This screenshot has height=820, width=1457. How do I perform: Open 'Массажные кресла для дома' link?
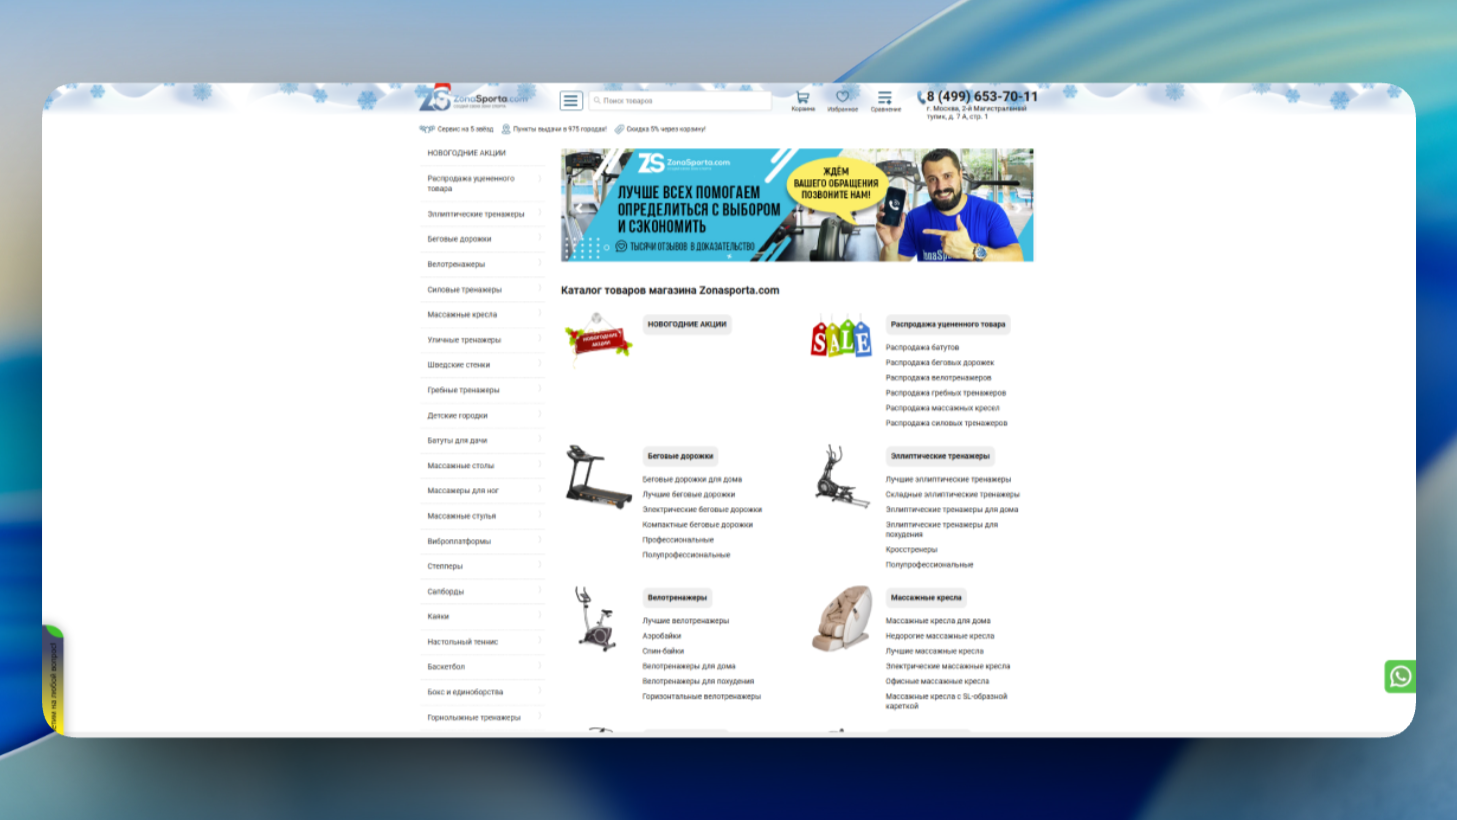click(x=938, y=621)
